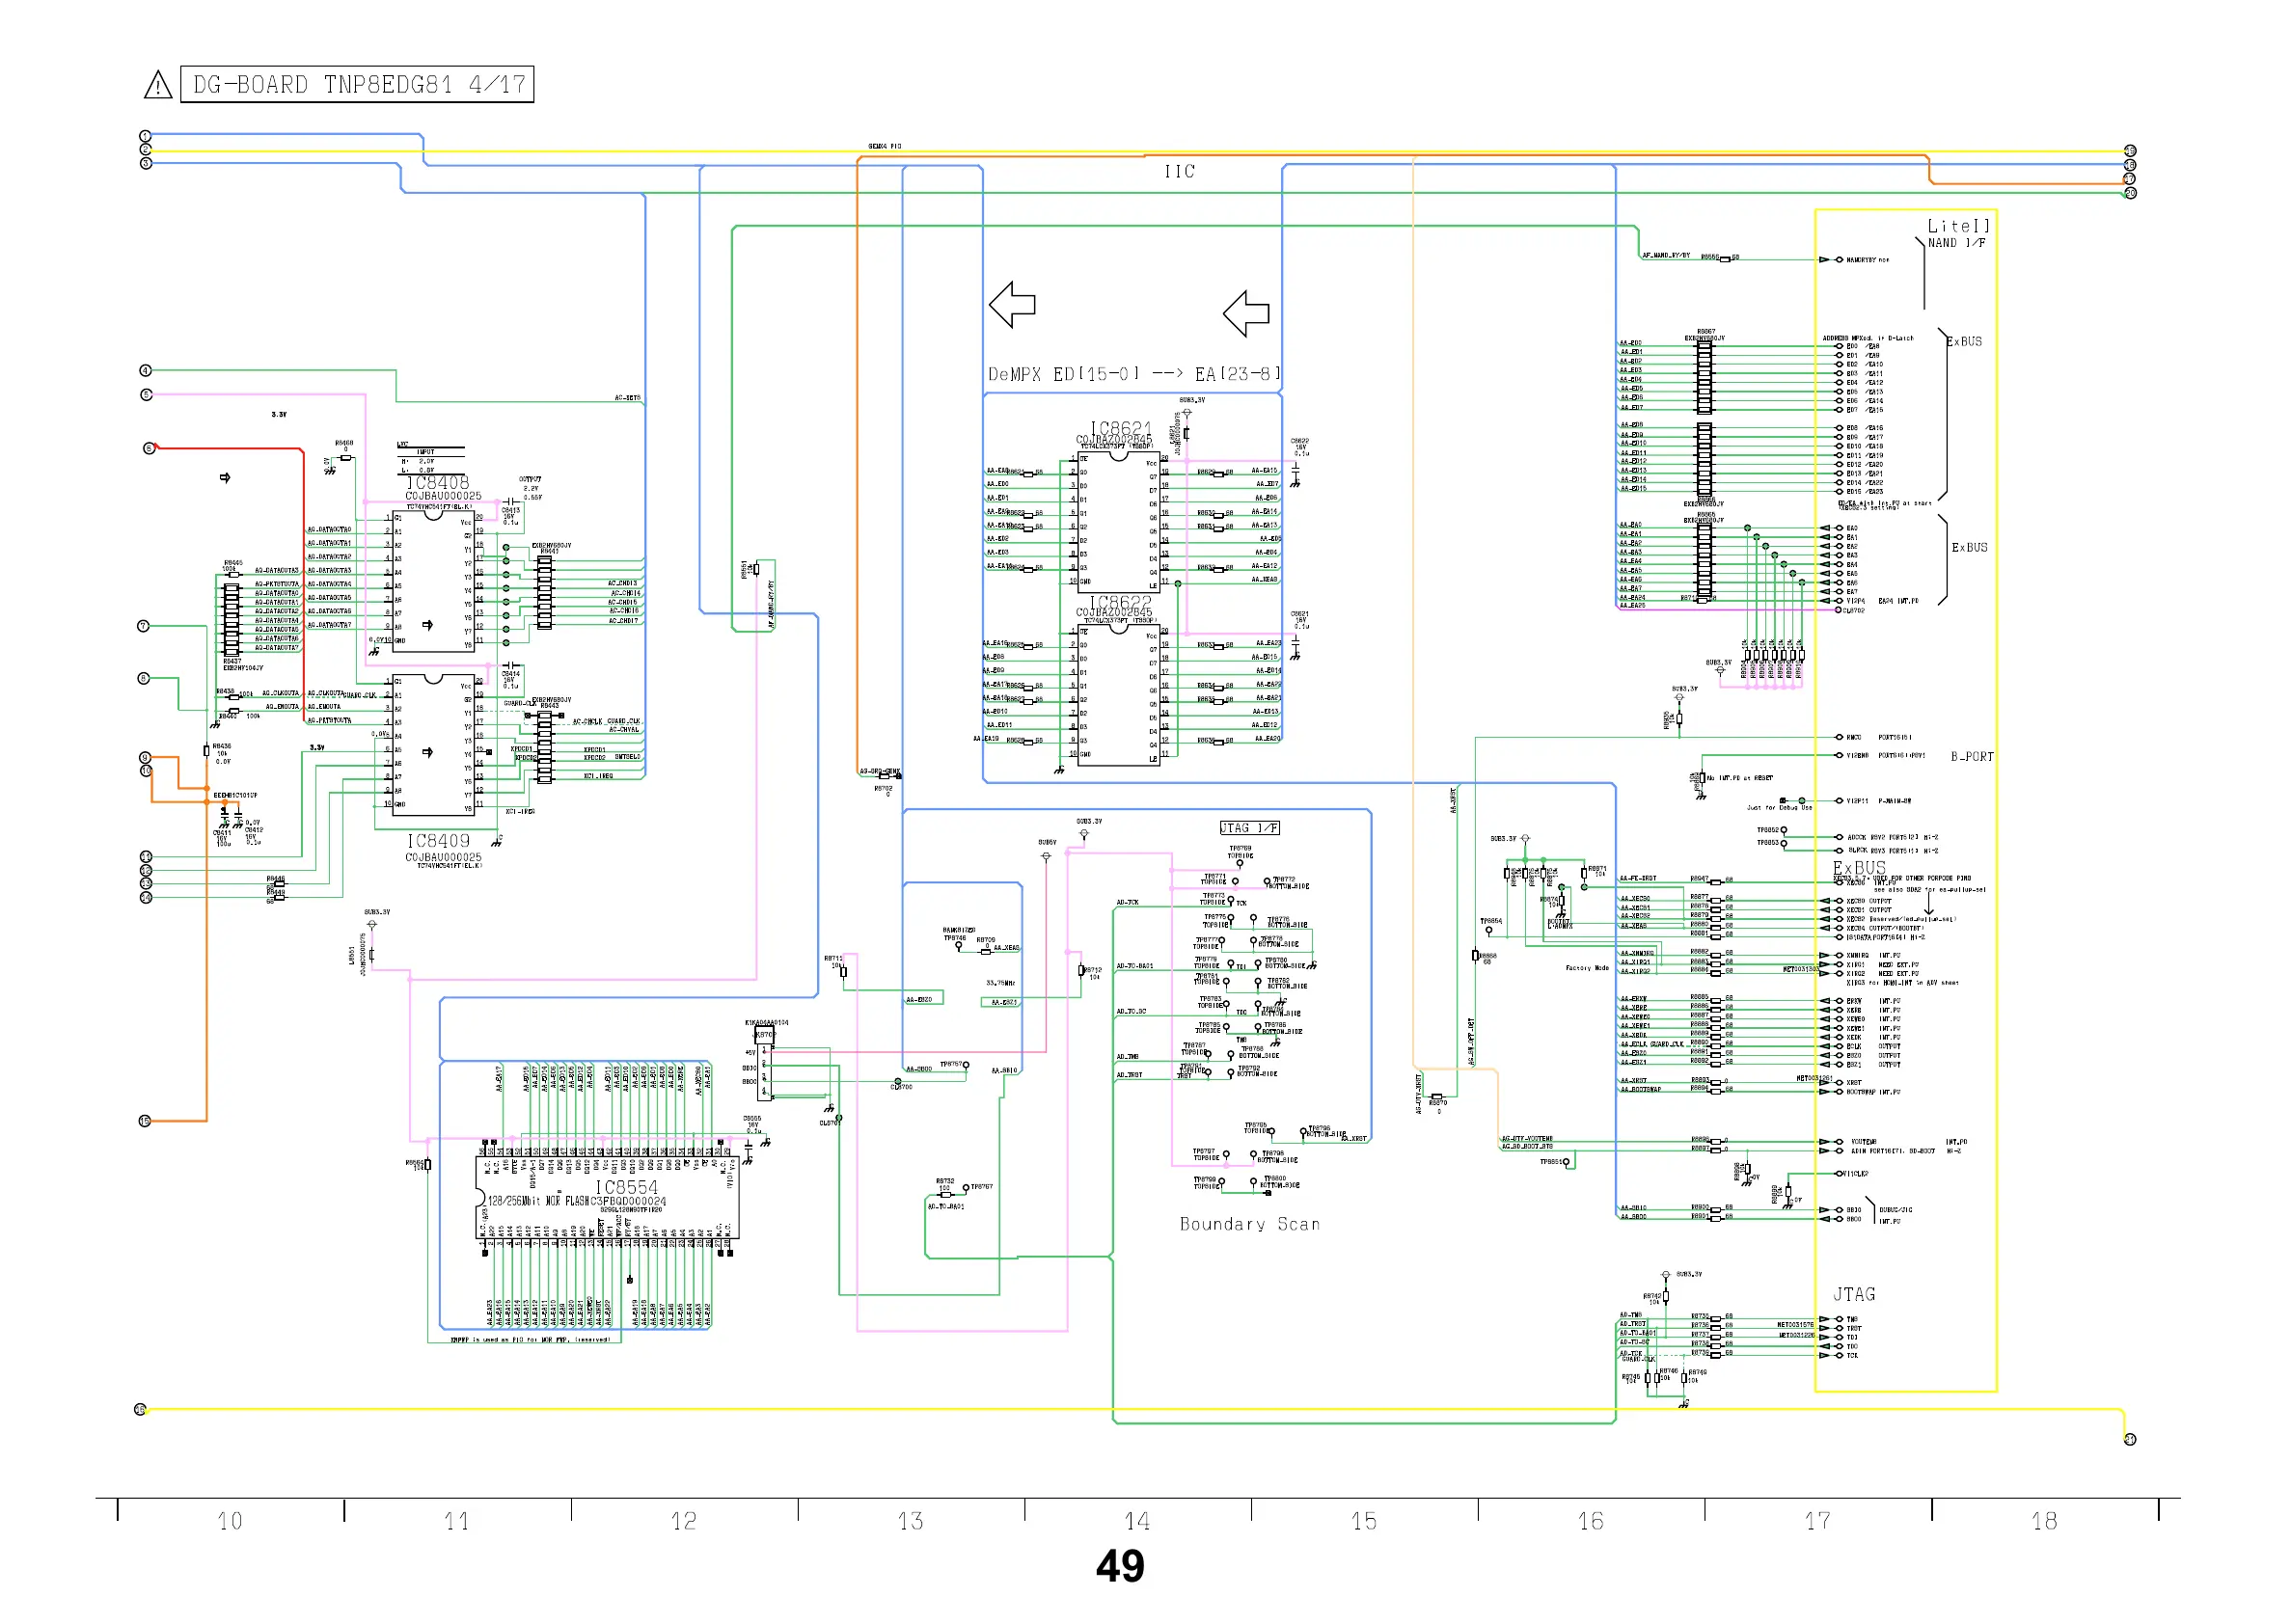Click column number 14 on the bottom ruler
Image resolution: width=2291 pixels, height=1624 pixels.
pos(1137,1522)
